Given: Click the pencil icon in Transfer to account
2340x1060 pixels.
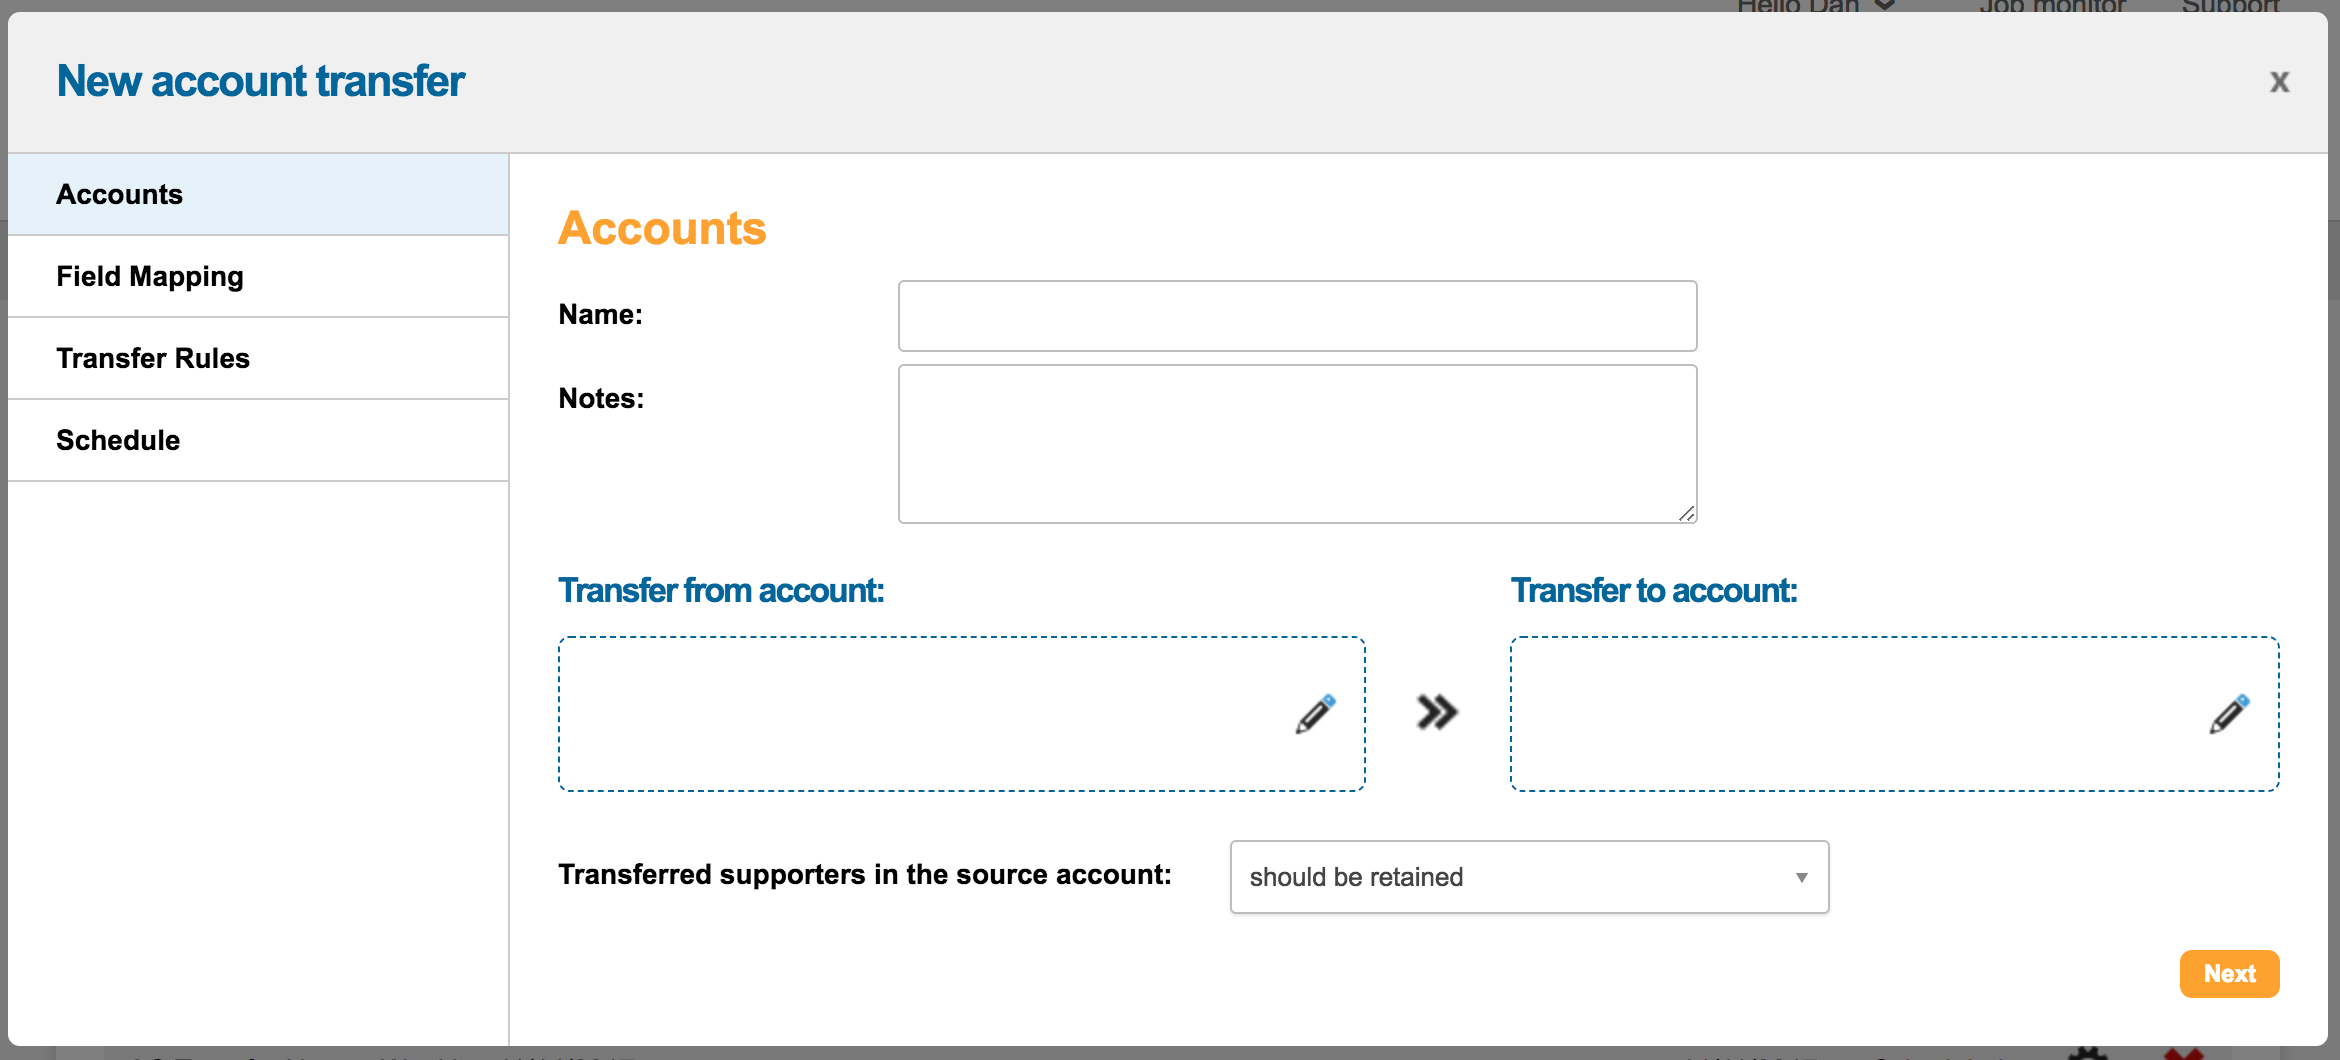Looking at the screenshot, I should tap(2229, 714).
